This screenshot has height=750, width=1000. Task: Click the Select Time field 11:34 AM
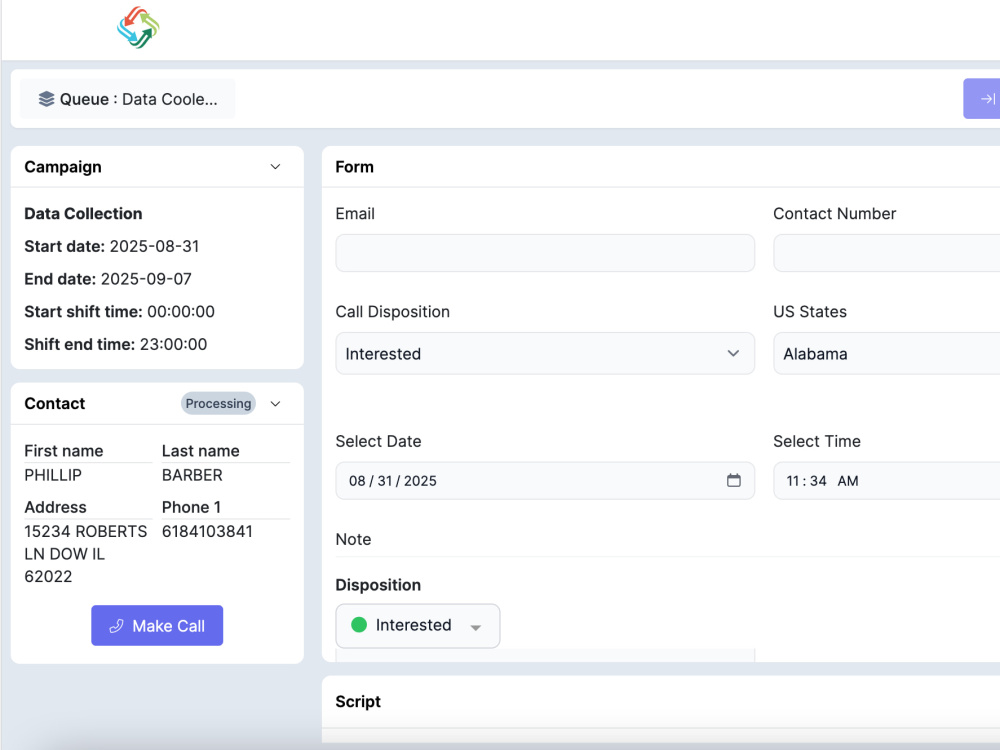click(x=886, y=481)
